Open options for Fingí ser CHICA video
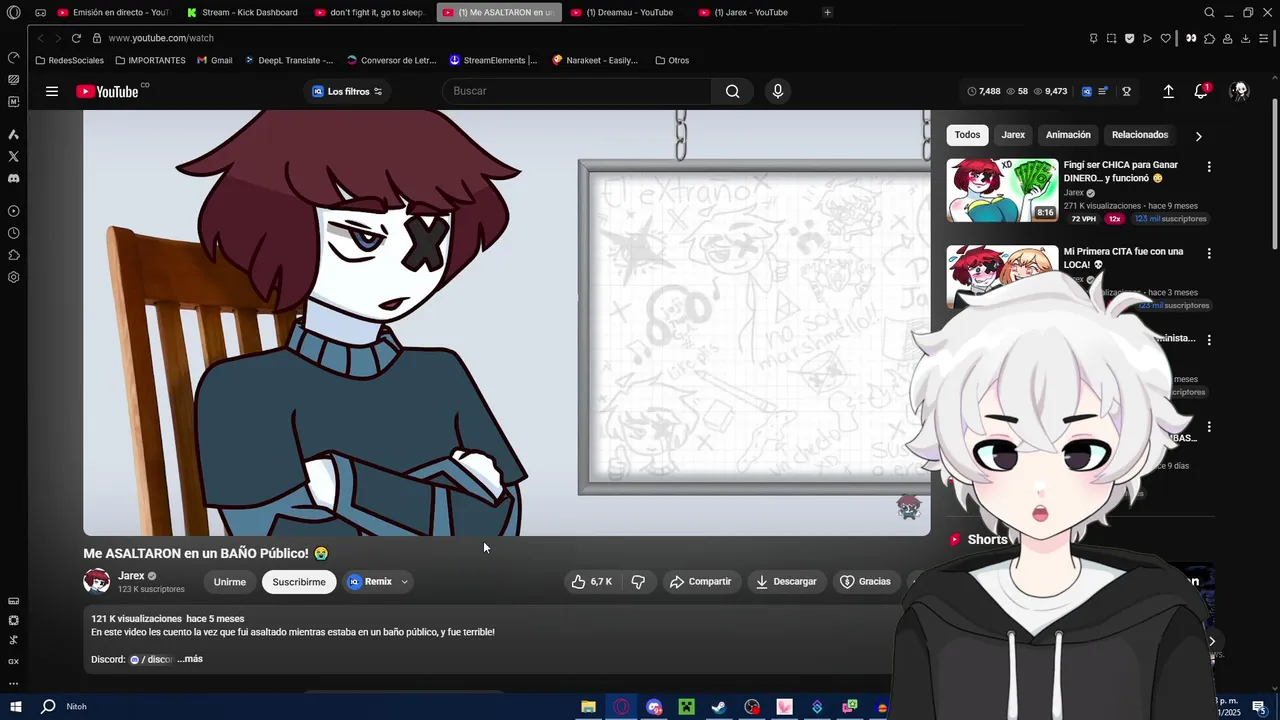 tap(1209, 167)
